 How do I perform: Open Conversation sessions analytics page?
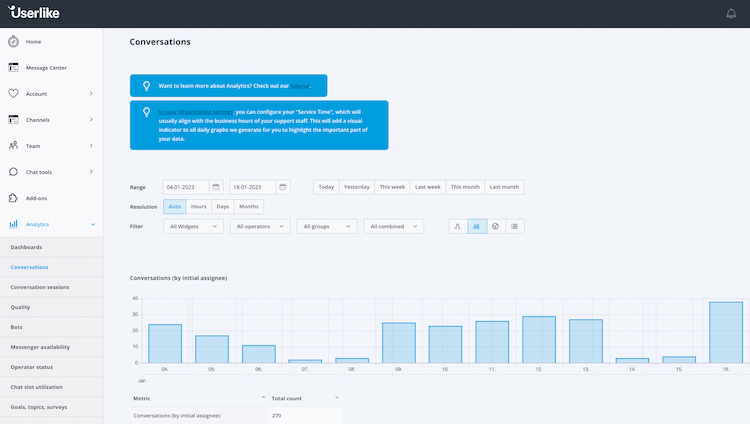40,287
